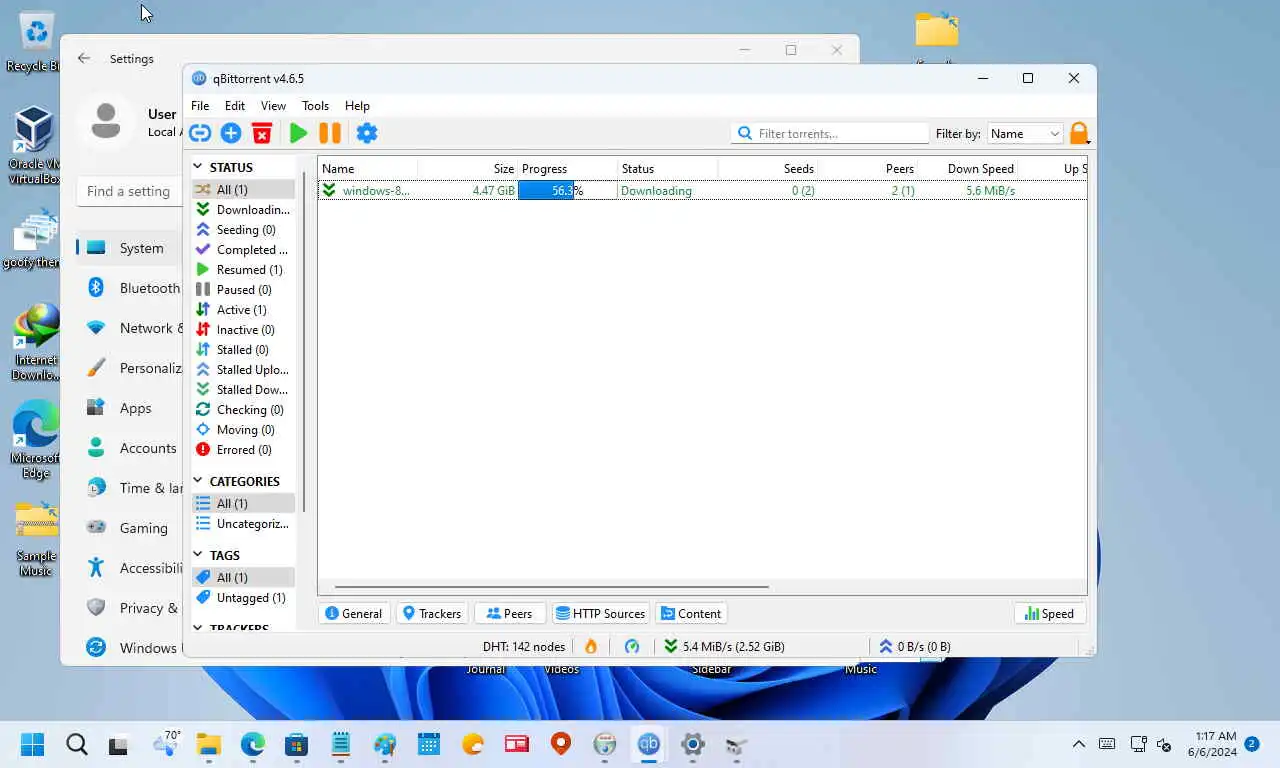Select the windows-8 torrent row
The width and height of the screenshot is (1280, 768).
[702, 190]
